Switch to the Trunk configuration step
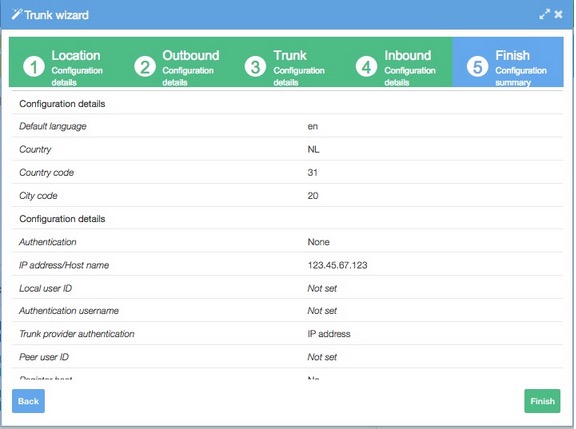576x429 pixels. [286, 62]
